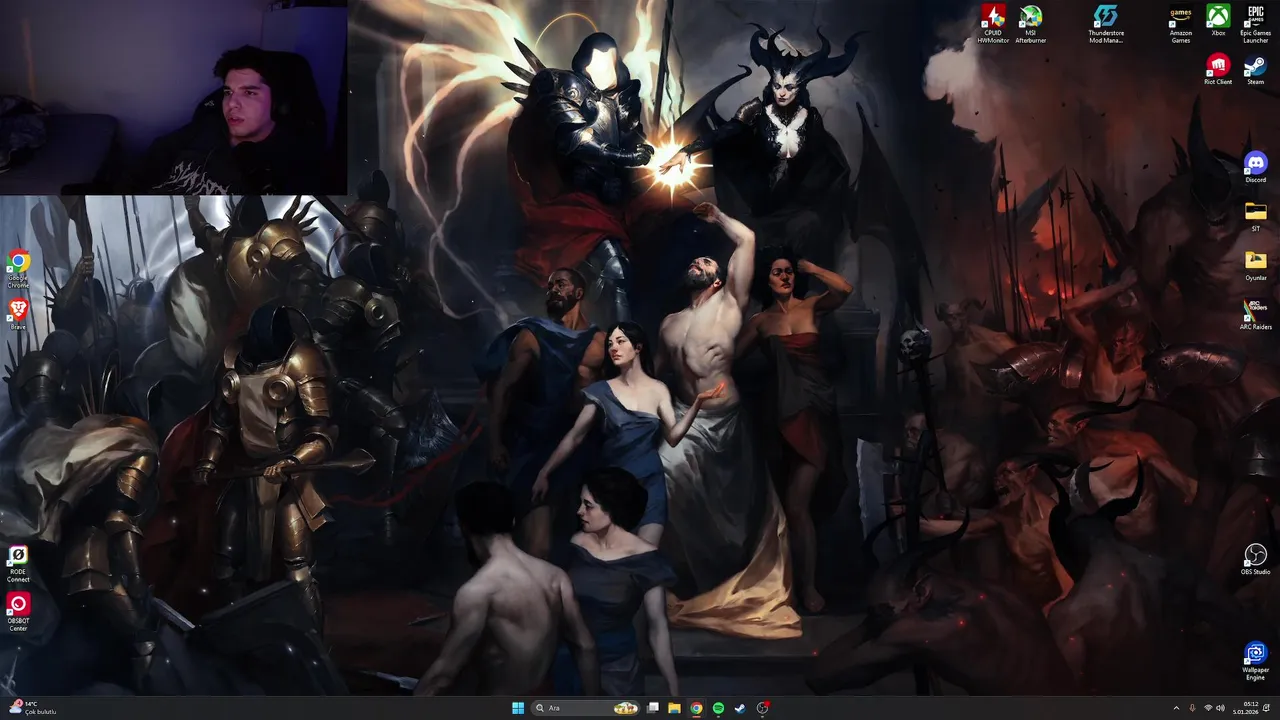Open Task View from the taskbar
This screenshot has width=1280, height=720.
(x=653, y=708)
